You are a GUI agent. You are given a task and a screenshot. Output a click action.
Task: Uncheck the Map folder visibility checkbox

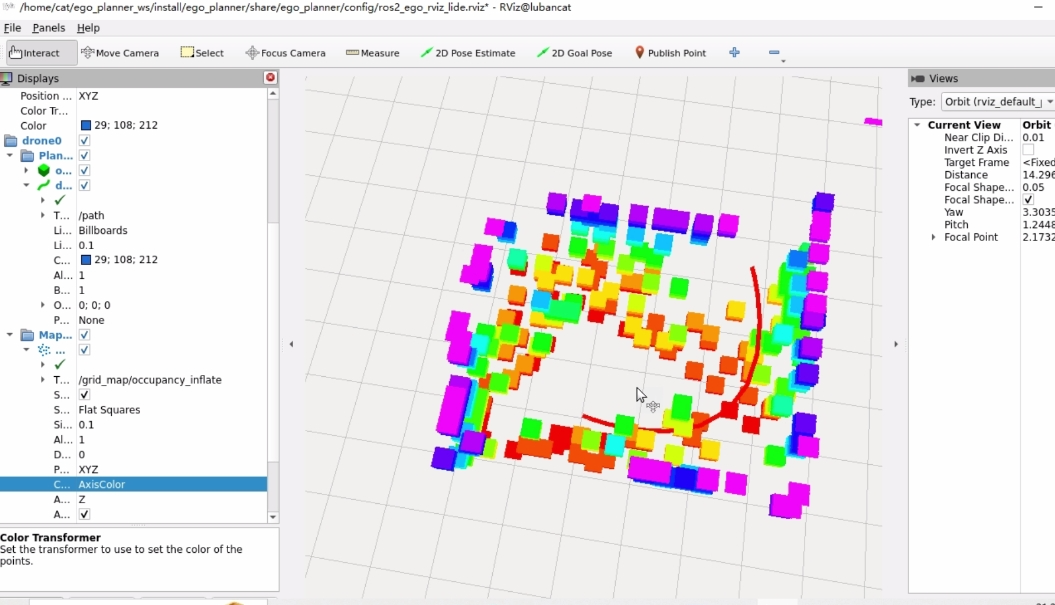tap(85, 335)
